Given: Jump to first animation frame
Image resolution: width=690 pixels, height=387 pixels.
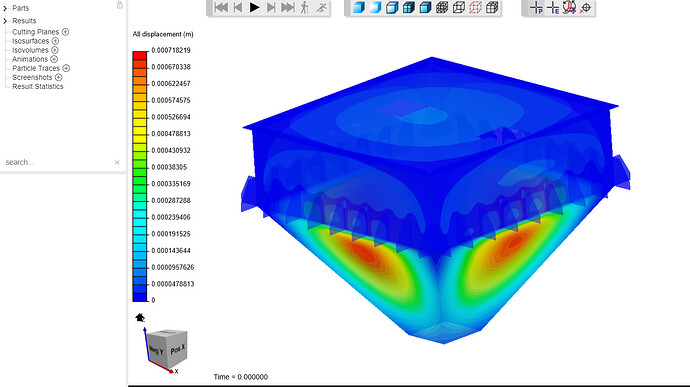Looking at the screenshot, I should click(221, 7).
